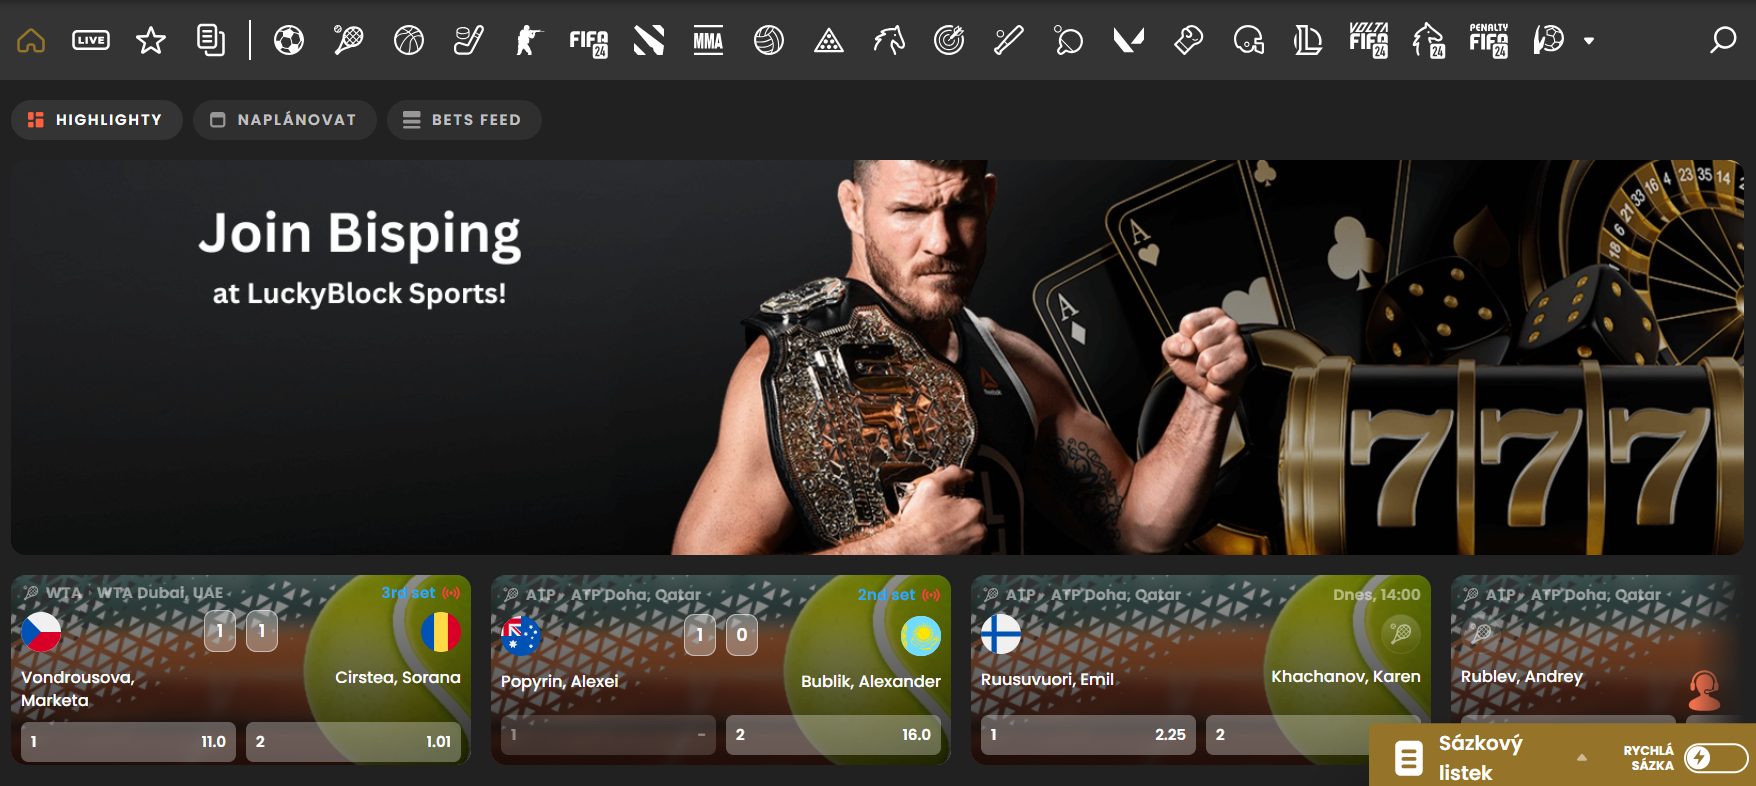Screen dimensions: 1756x786
Task: Click the Australian flag icon
Action: [x=521, y=636]
